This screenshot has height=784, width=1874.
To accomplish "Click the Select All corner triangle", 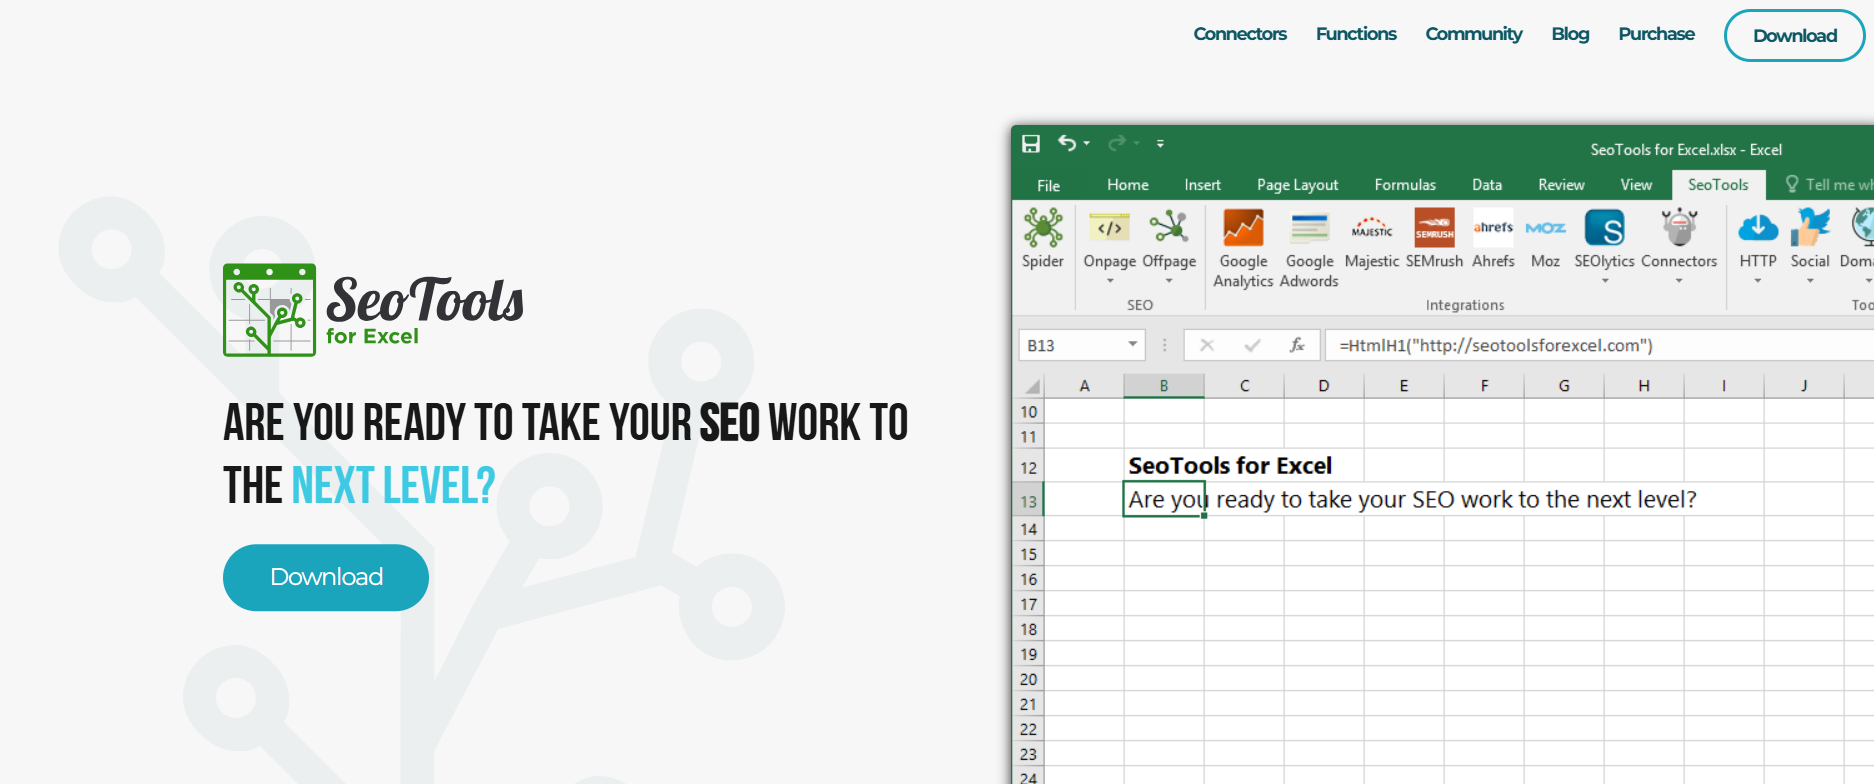I will point(1032,386).
